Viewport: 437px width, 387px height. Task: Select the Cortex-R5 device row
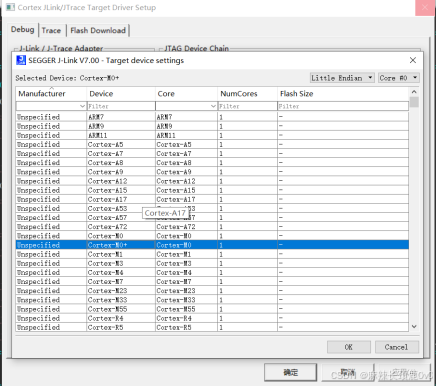pyautogui.click(x=212, y=327)
